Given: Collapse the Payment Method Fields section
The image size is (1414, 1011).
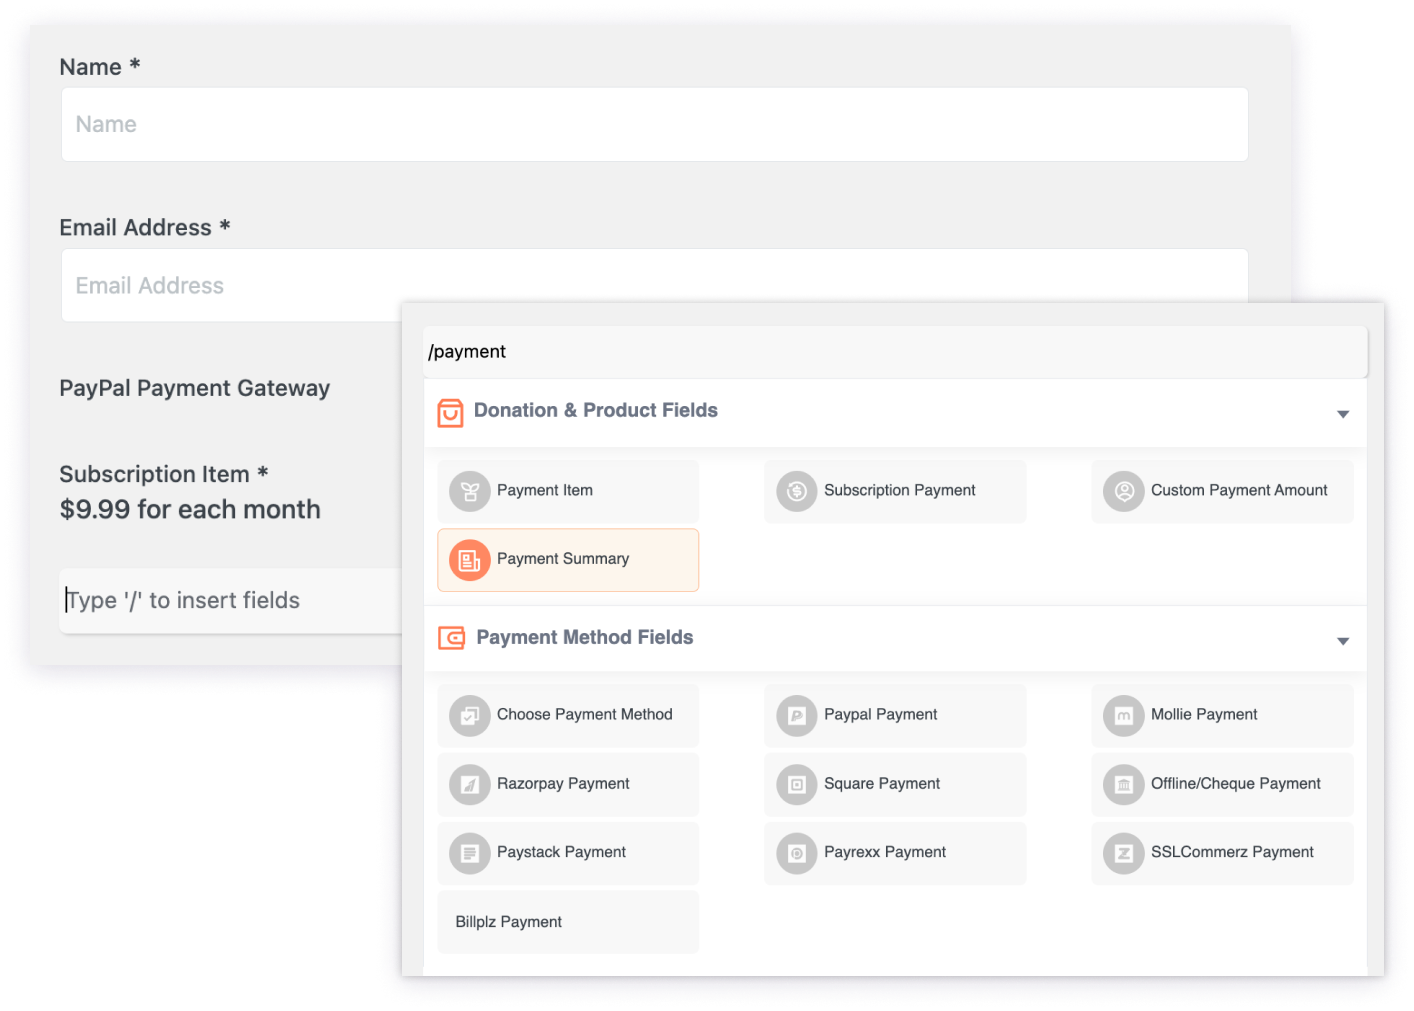Looking at the screenshot, I should click(x=1343, y=640).
